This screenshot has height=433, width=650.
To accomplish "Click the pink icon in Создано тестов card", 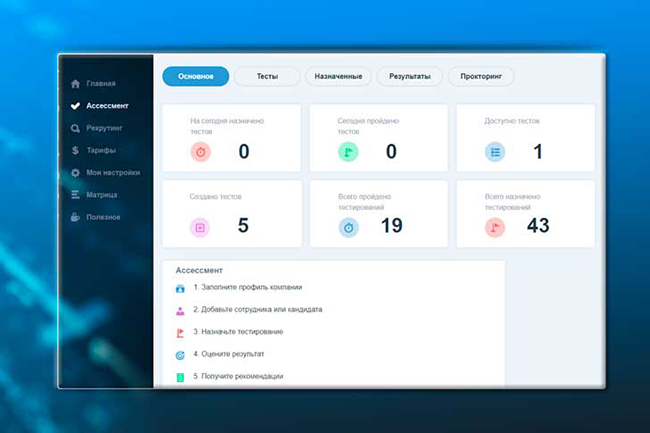I will (x=200, y=227).
